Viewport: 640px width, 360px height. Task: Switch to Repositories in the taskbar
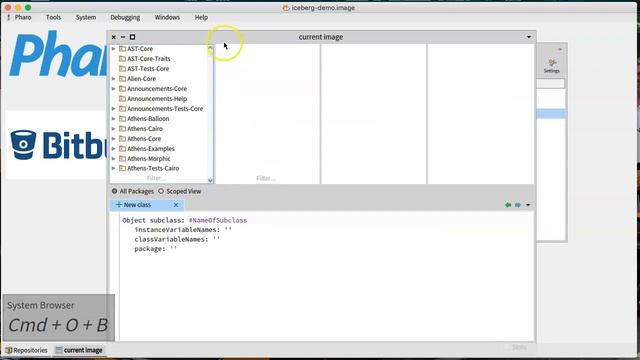click(26, 350)
